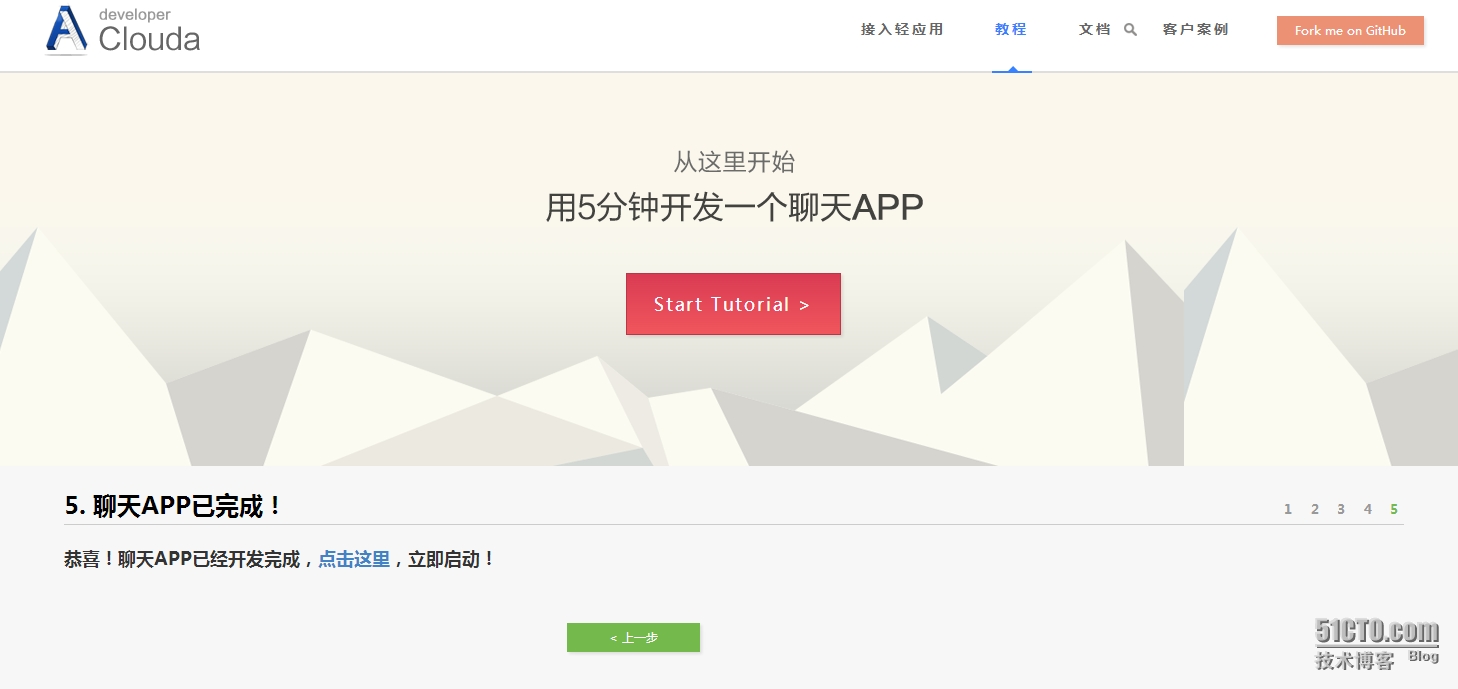Go to 客户案例 page
Viewport: 1458px width, 689px height.
coord(1196,30)
